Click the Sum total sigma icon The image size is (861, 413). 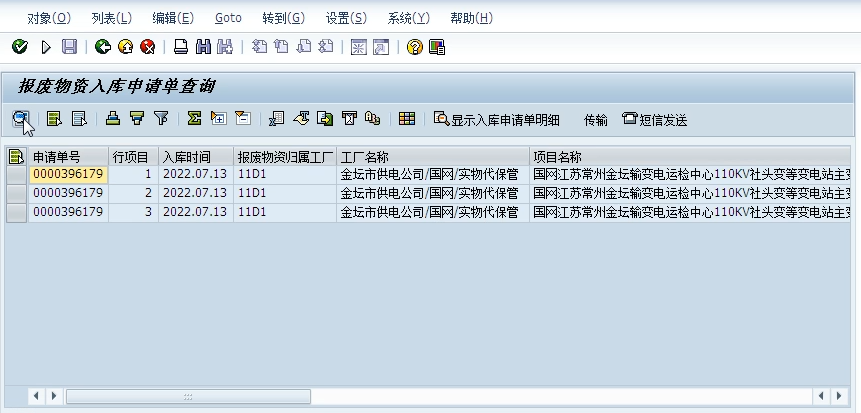point(194,119)
